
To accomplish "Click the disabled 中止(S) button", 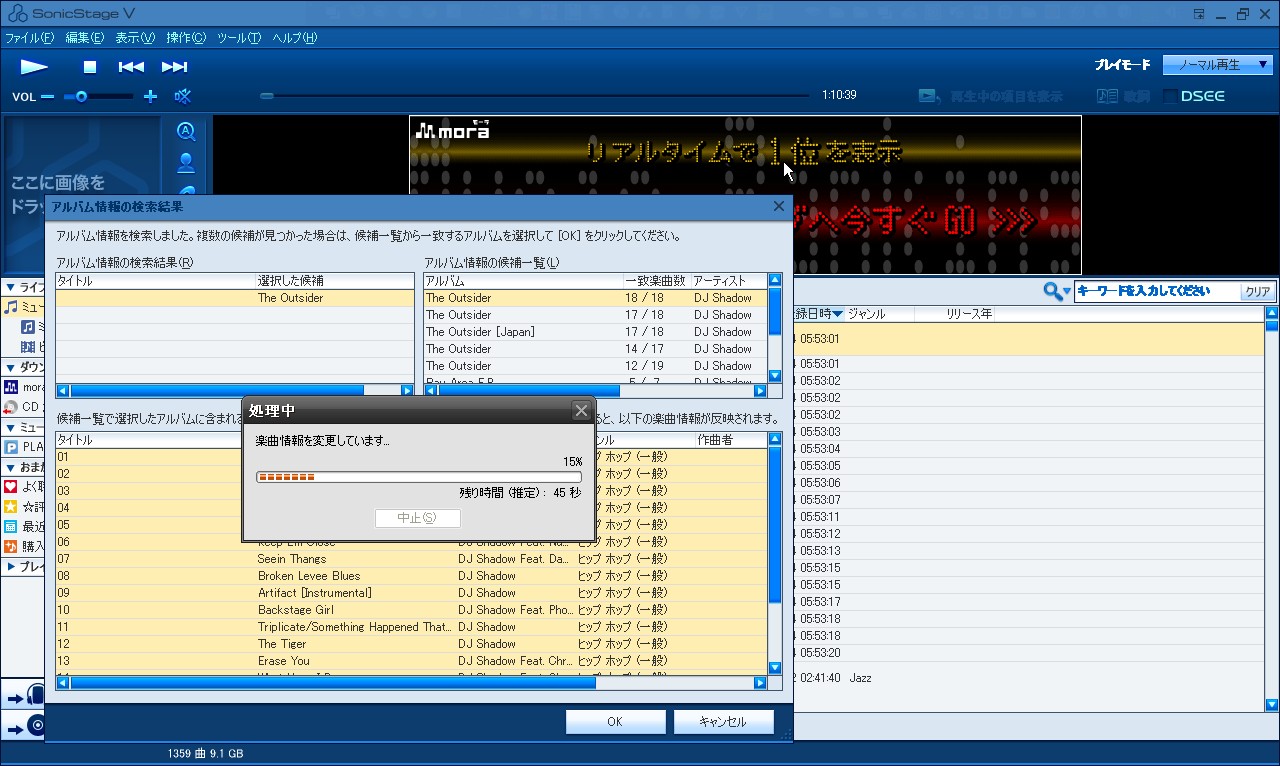I will (x=417, y=518).
